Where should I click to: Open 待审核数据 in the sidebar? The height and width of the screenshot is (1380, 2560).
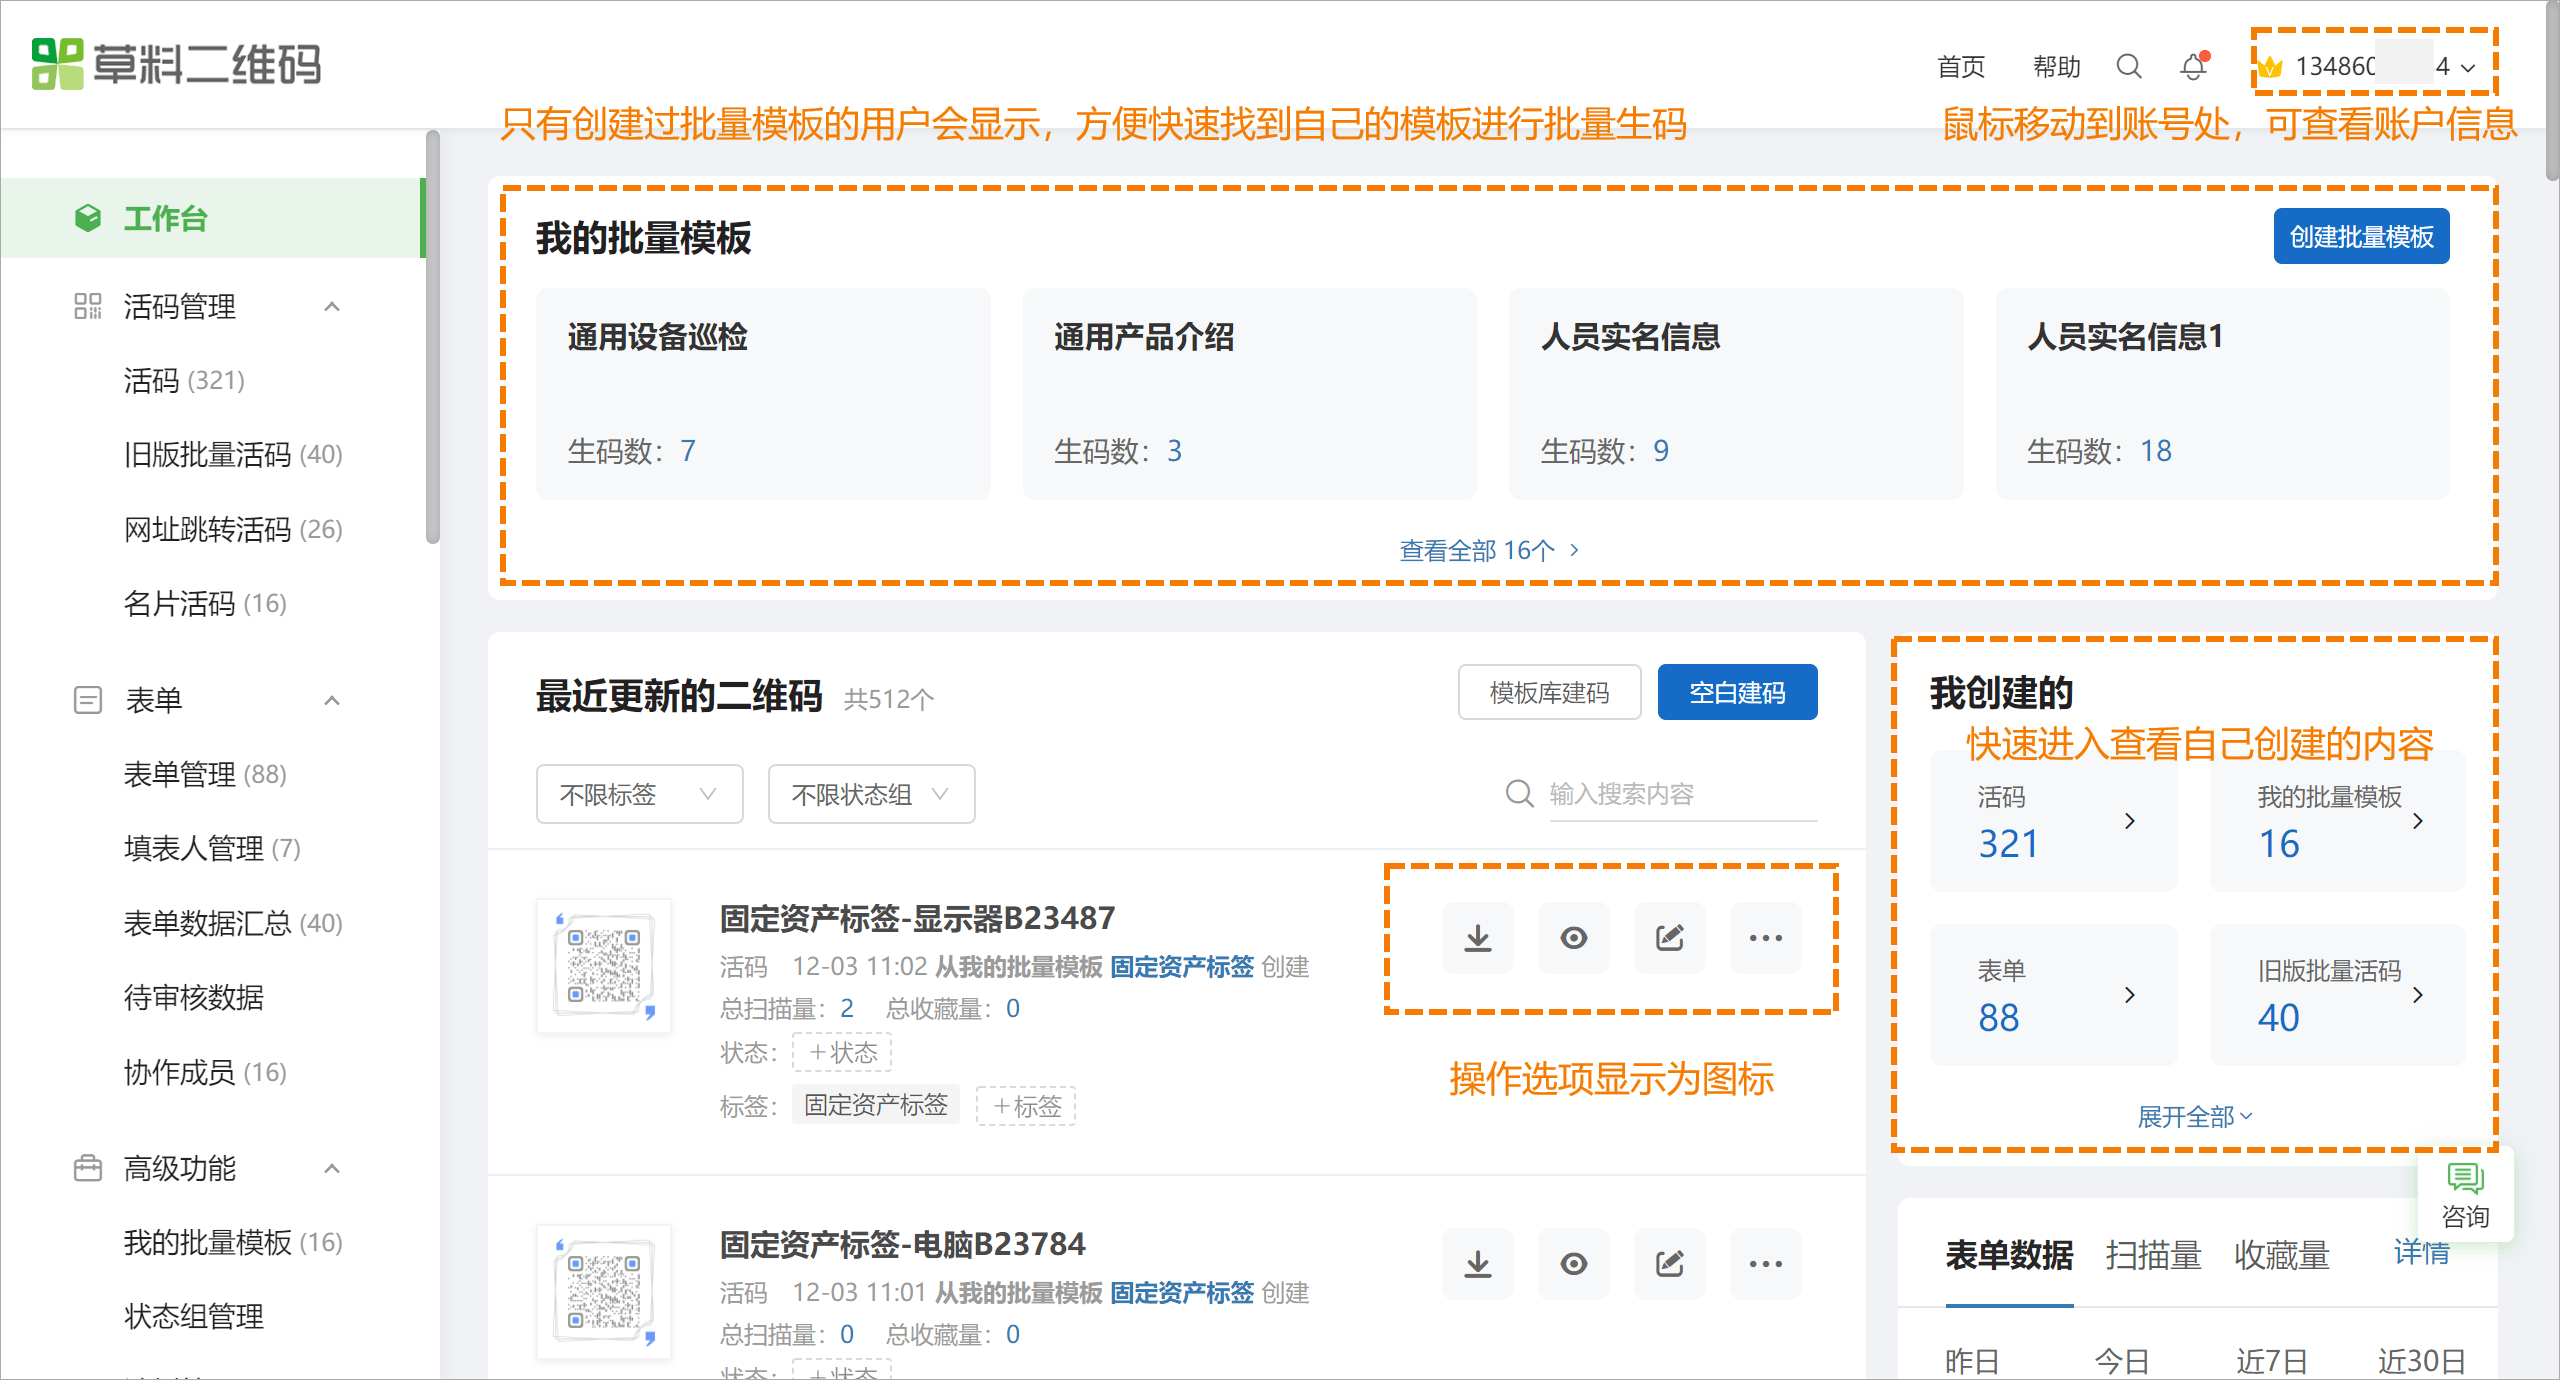click(194, 998)
